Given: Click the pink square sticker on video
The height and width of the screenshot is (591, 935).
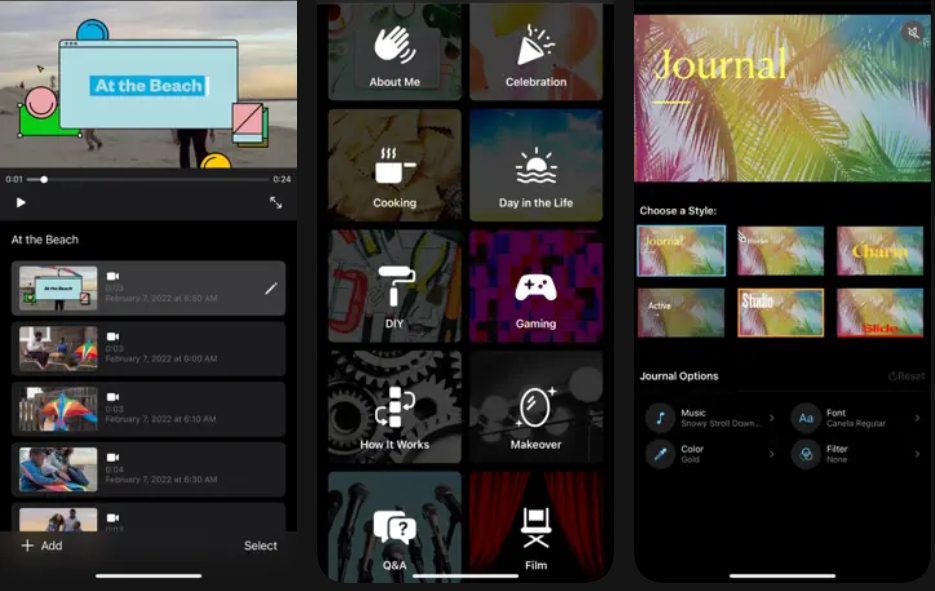Looking at the screenshot, I should click(248, 120).
